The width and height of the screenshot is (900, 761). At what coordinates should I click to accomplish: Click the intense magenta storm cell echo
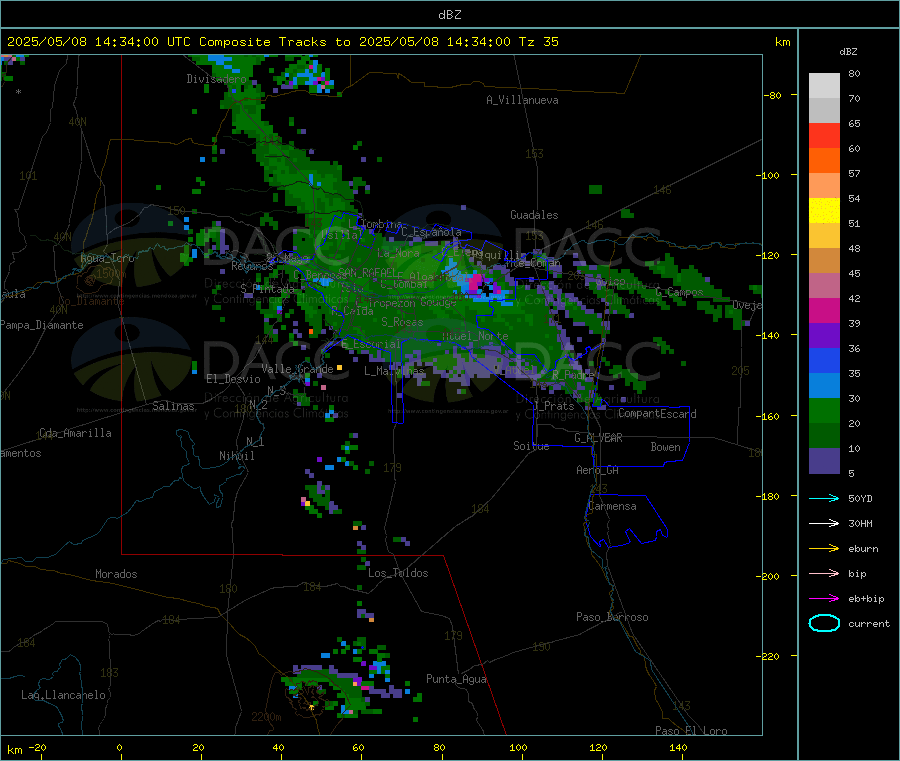(476, 284)
